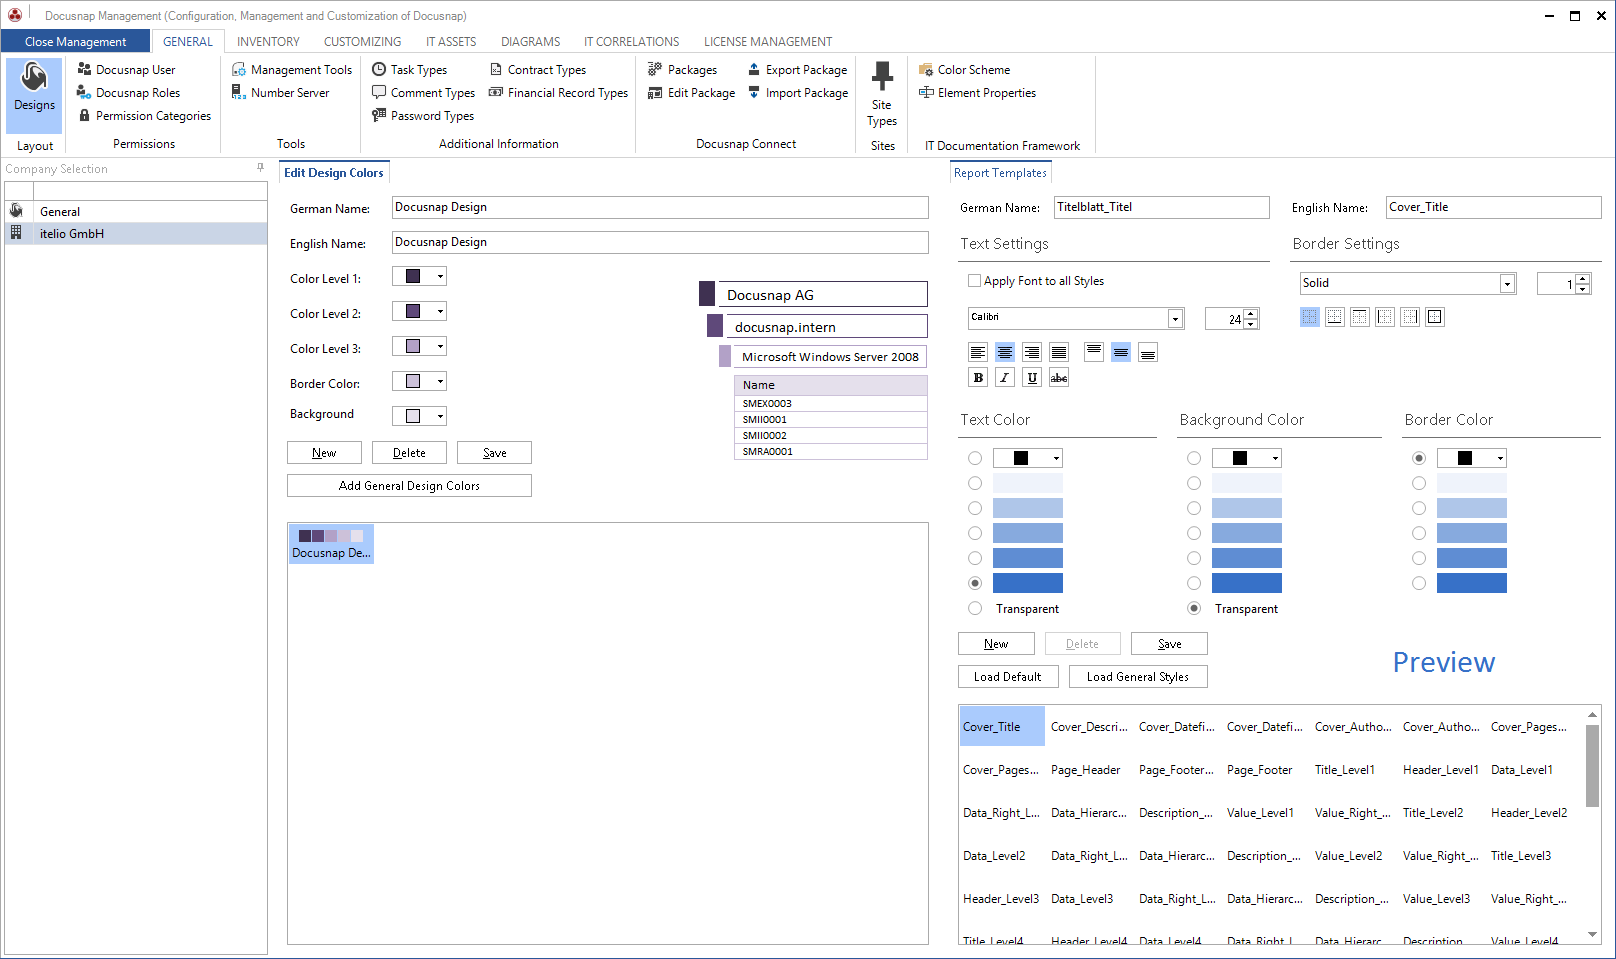The width and height of the screenshot is (1616, 959).
Task: Align text right
Action: [1032, 352]
